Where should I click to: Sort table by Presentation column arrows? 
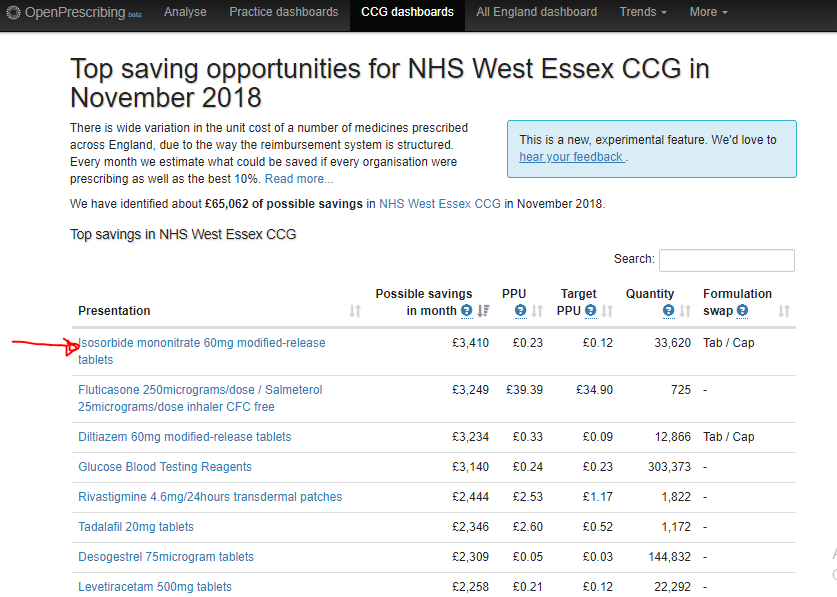355,311
